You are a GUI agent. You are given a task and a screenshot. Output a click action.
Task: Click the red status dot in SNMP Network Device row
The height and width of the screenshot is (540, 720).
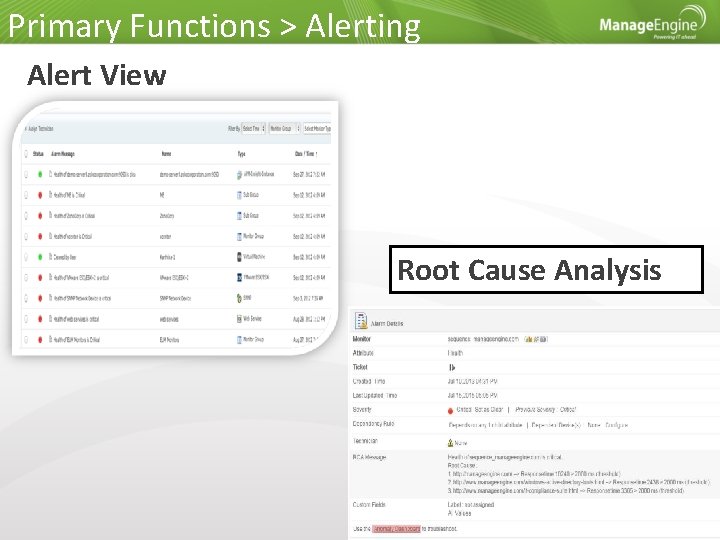point(40,298)
